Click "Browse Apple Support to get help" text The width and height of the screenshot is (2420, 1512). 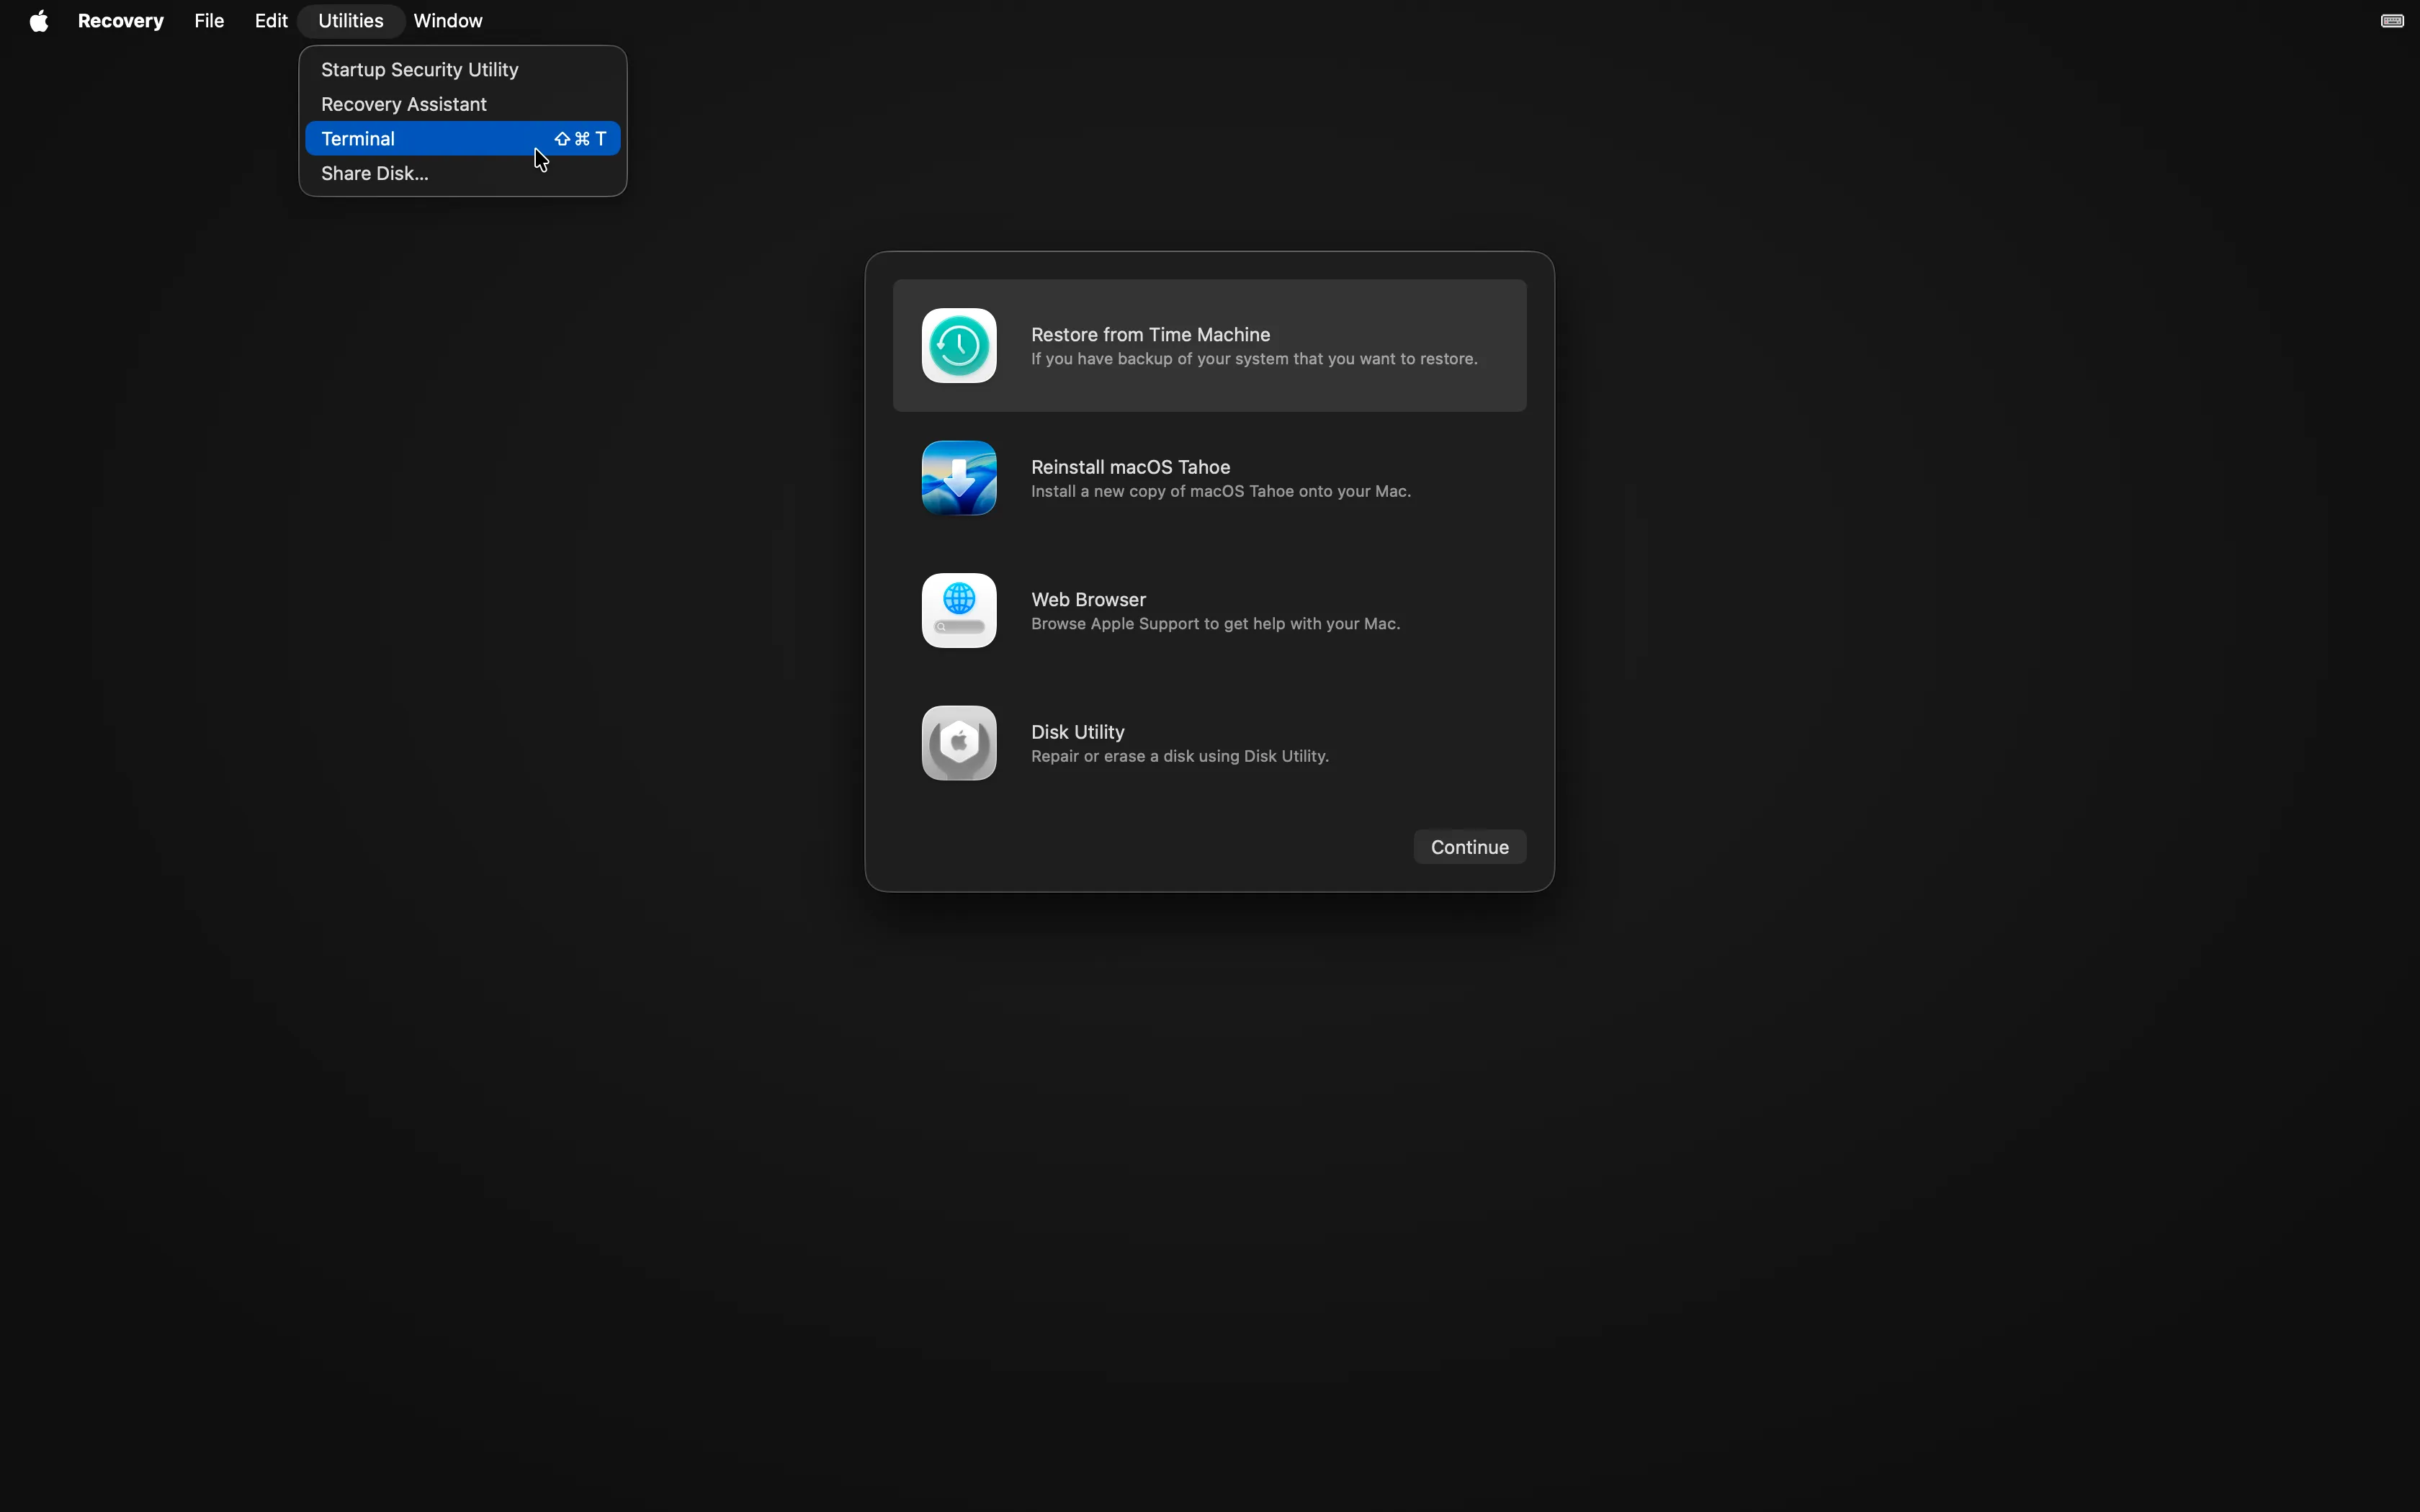coord(1215,624)
